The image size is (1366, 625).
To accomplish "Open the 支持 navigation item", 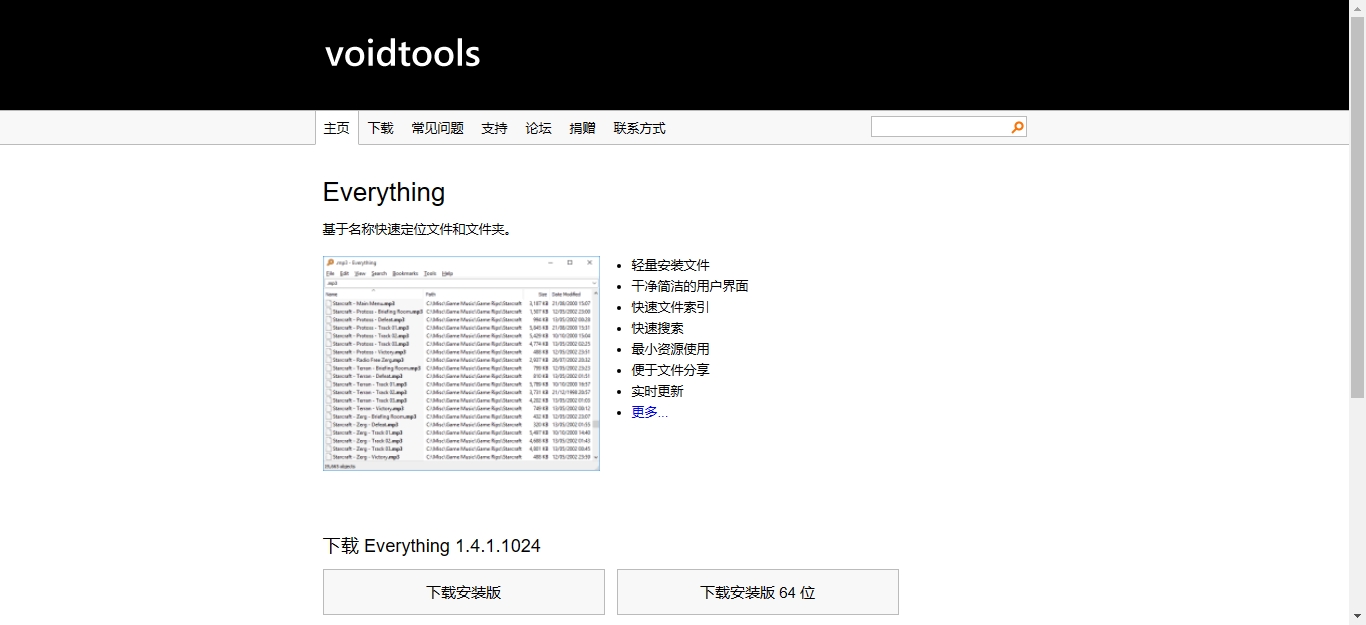I will (x=494, y=128).
